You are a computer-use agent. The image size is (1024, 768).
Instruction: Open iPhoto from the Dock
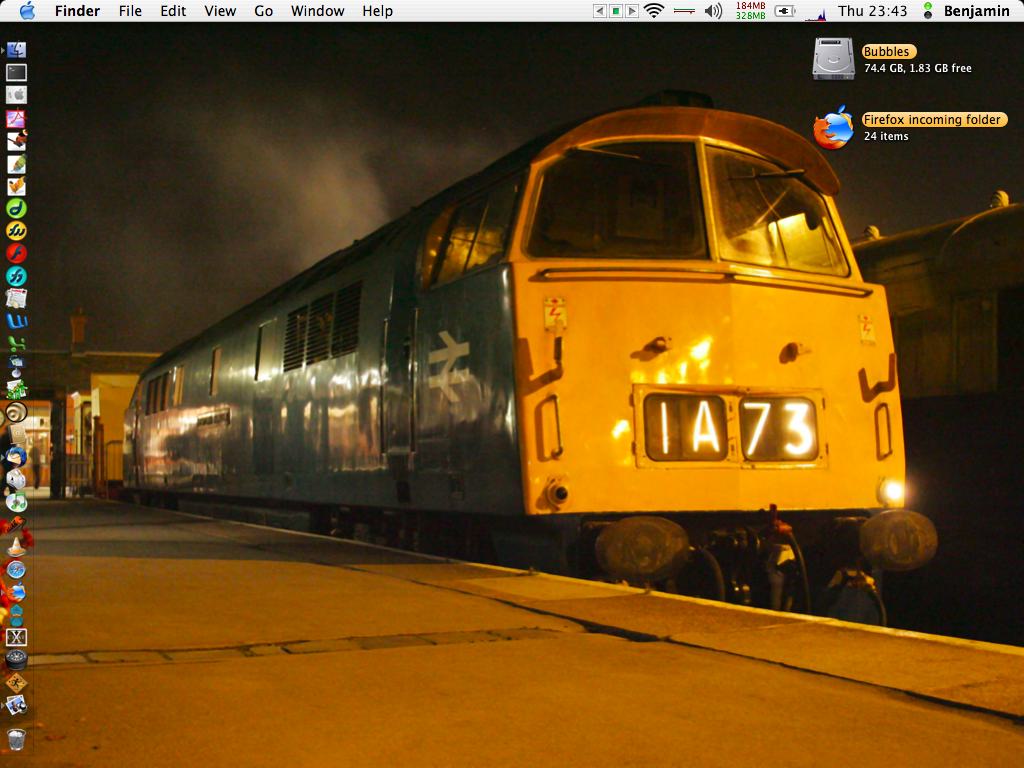16,705
